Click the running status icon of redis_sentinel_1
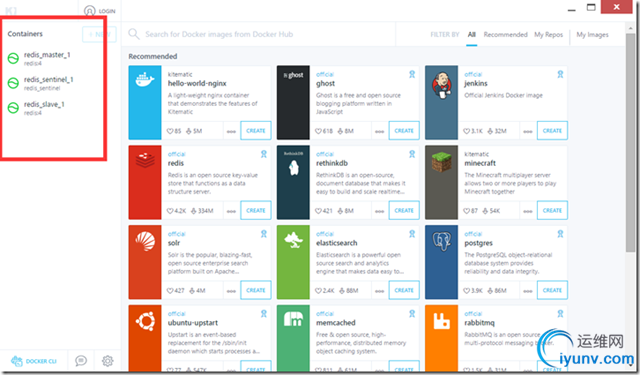The height and width of the screenshot is (375, 640). click(13, 83)
